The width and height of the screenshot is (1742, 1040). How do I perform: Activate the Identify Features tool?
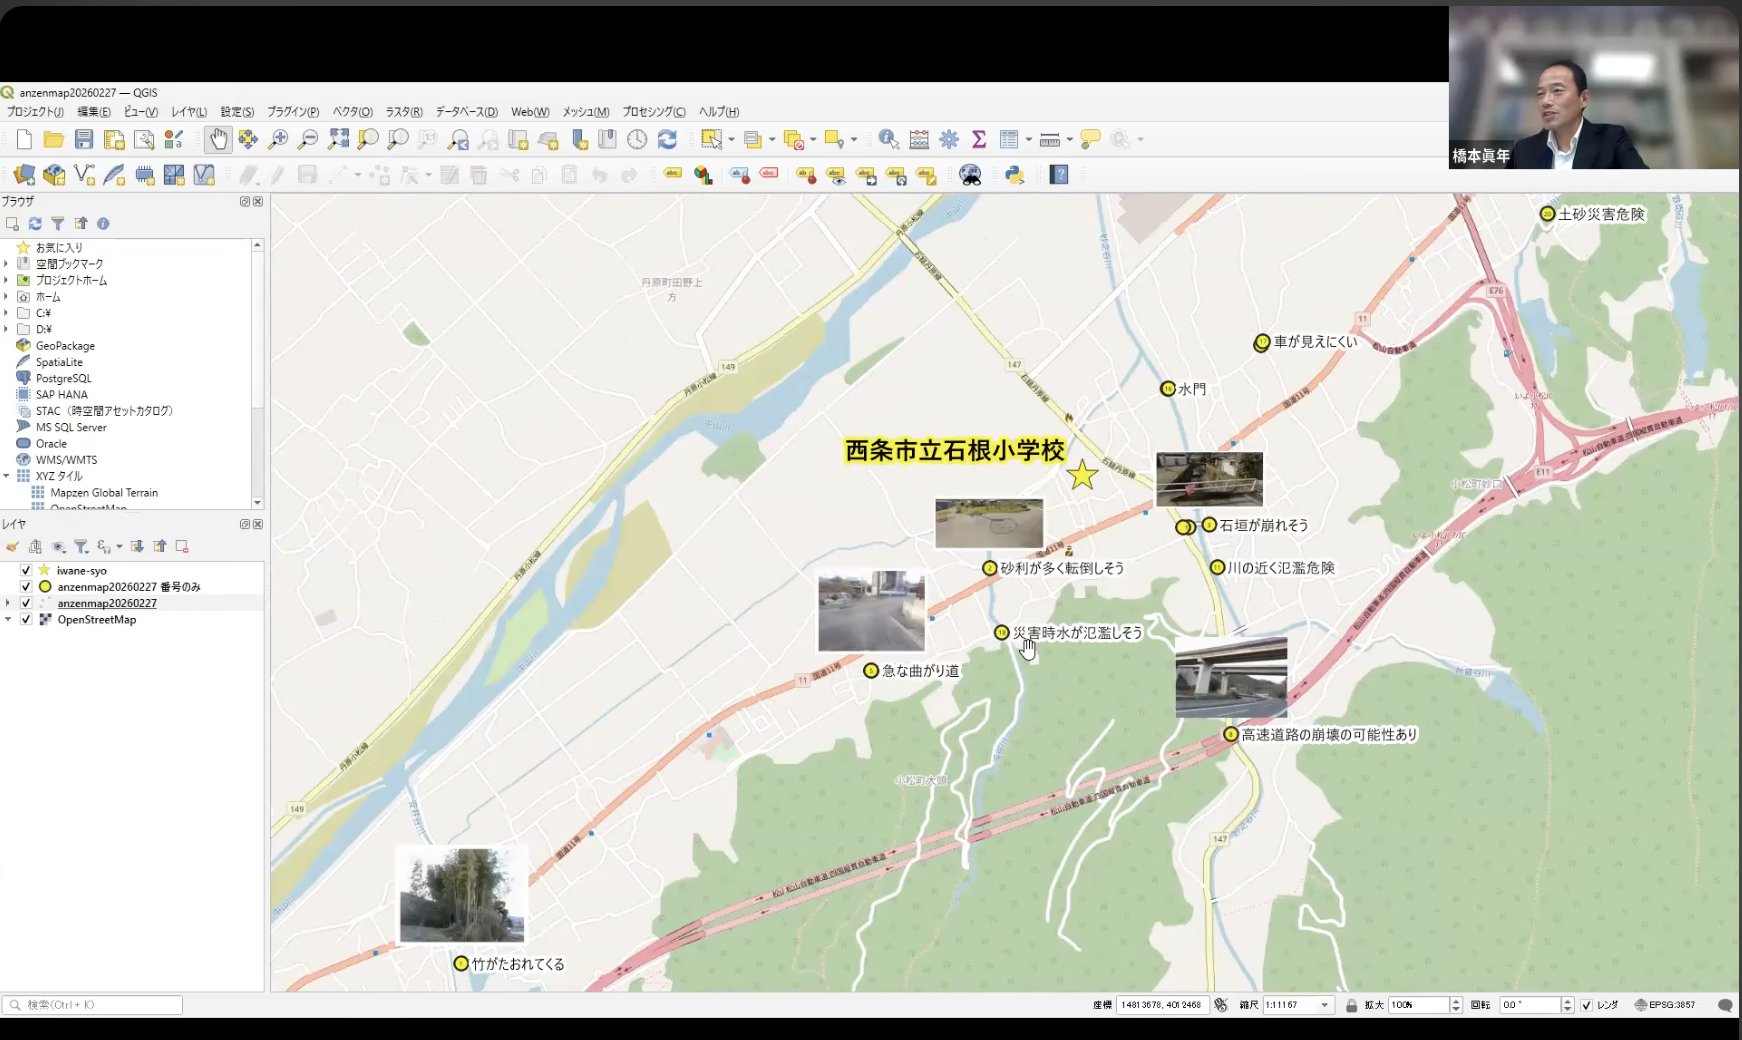(888, 140)
